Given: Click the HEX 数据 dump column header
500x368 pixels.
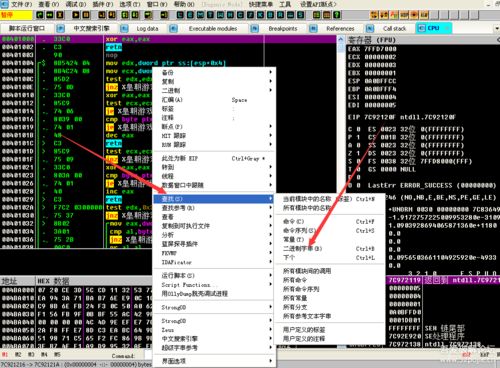Looking at the screenshot, I should (93, 281).
